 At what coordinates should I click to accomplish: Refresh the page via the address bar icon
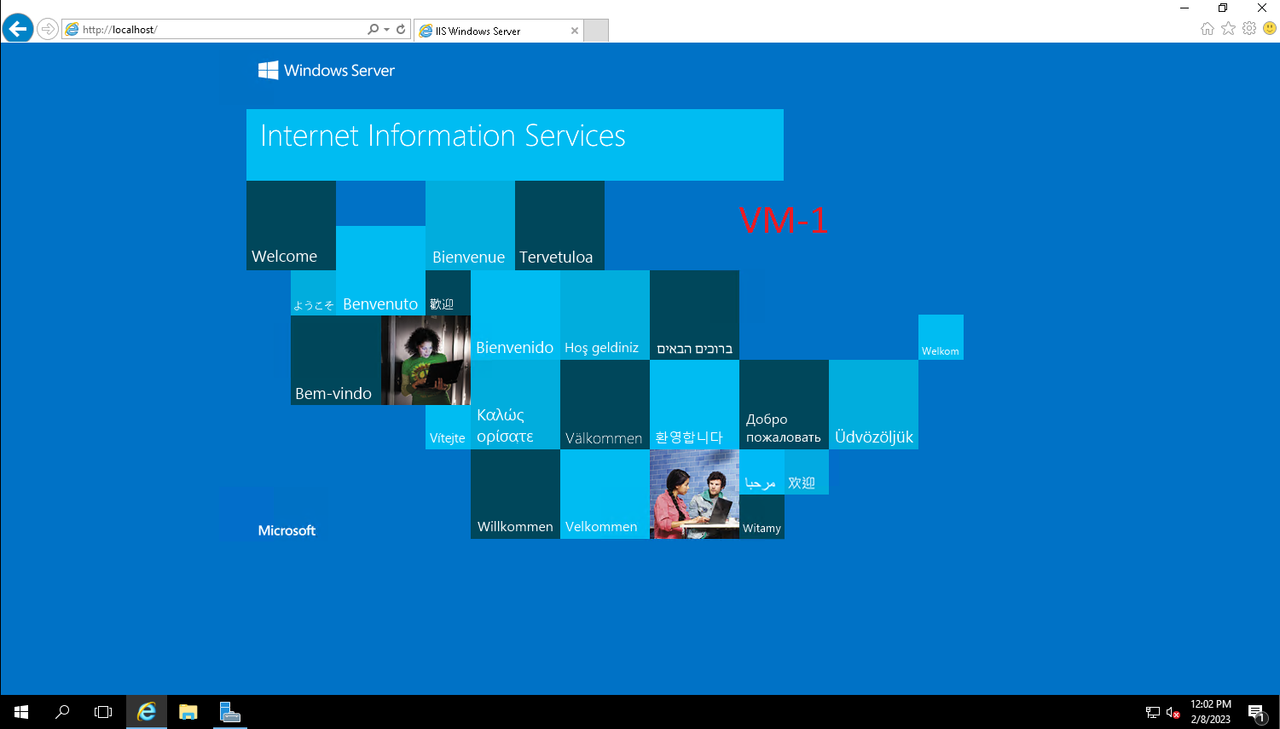401,28
